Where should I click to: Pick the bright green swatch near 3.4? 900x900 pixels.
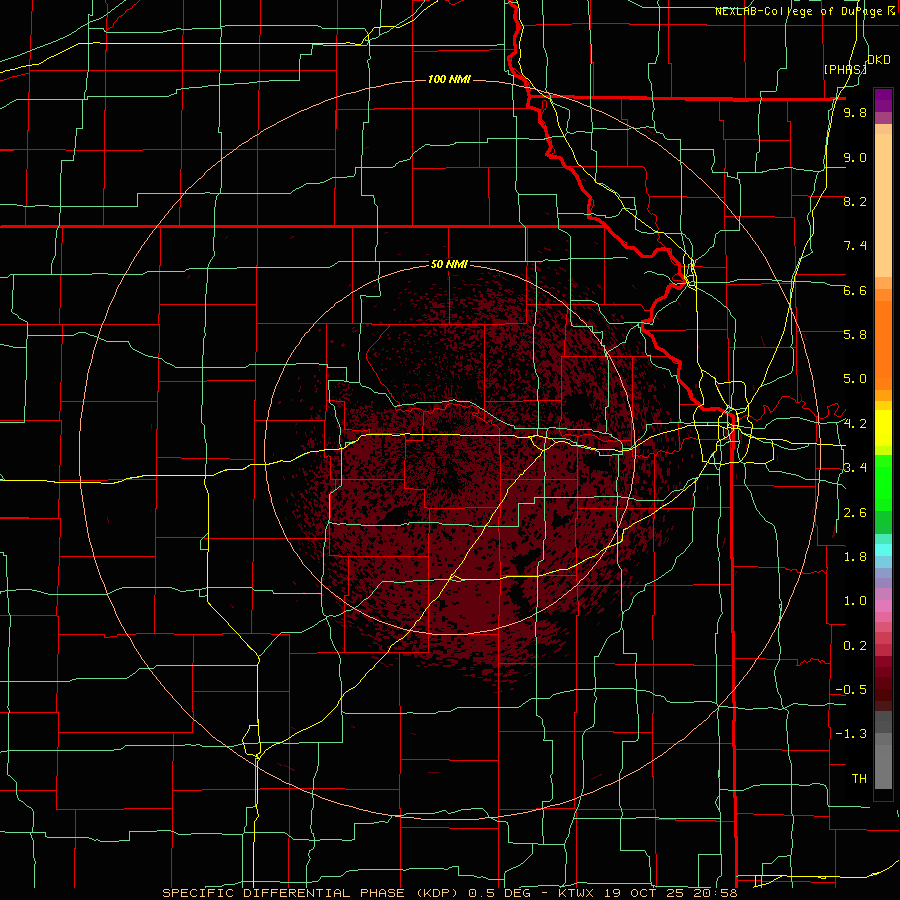[x=883, y=483]
